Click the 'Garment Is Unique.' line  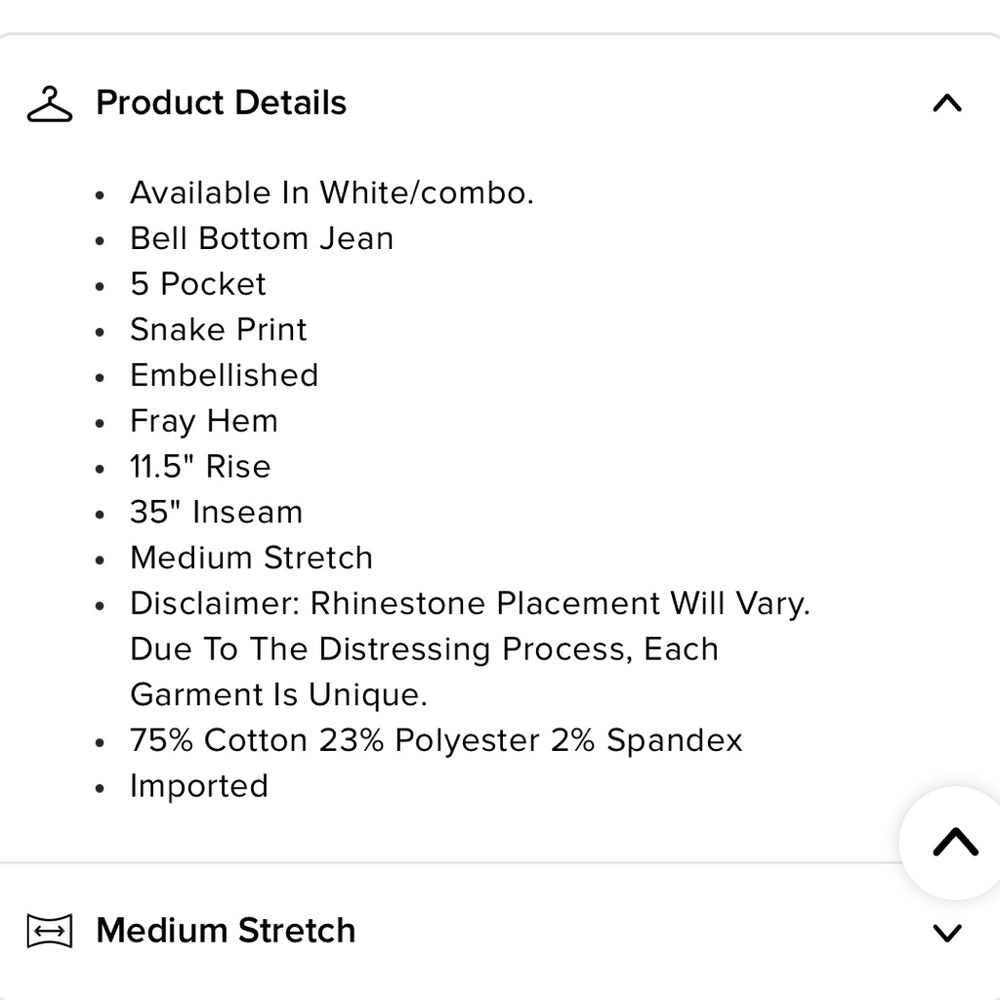pos(279,695)
